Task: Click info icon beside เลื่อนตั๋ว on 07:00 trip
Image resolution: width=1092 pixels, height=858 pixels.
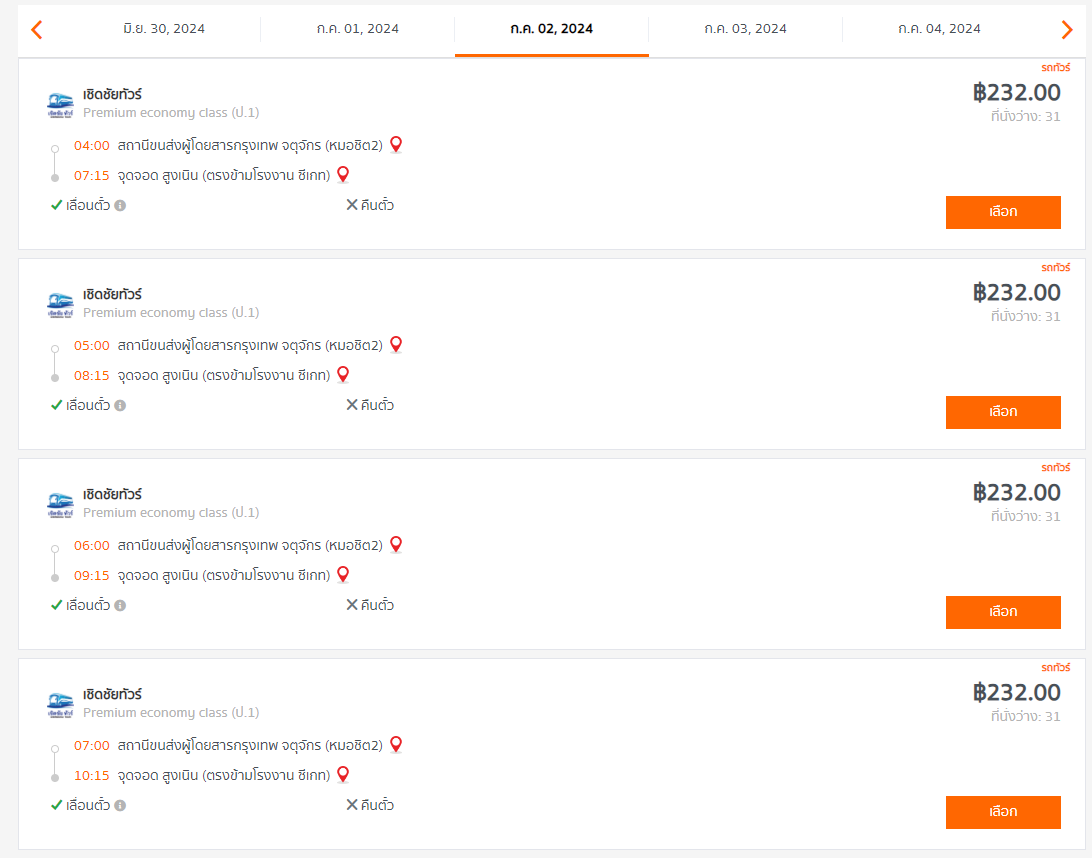Action: pyautogui.click(x=120, y=805)
